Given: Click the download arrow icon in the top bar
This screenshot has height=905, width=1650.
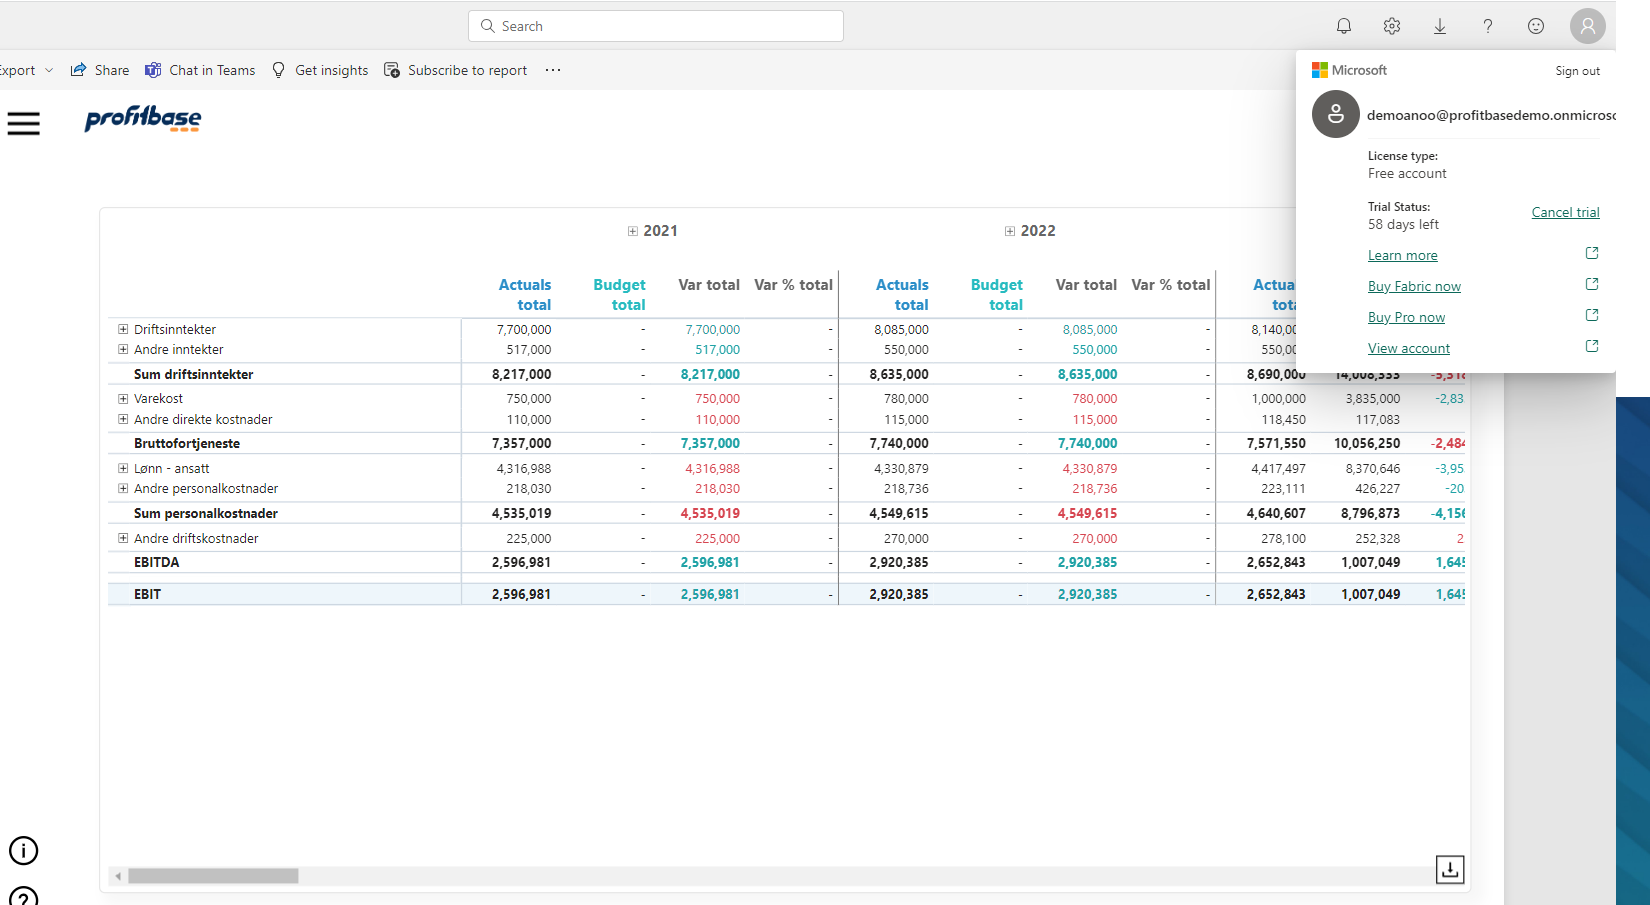Looking at the screenshot, I should point(1440,26).
